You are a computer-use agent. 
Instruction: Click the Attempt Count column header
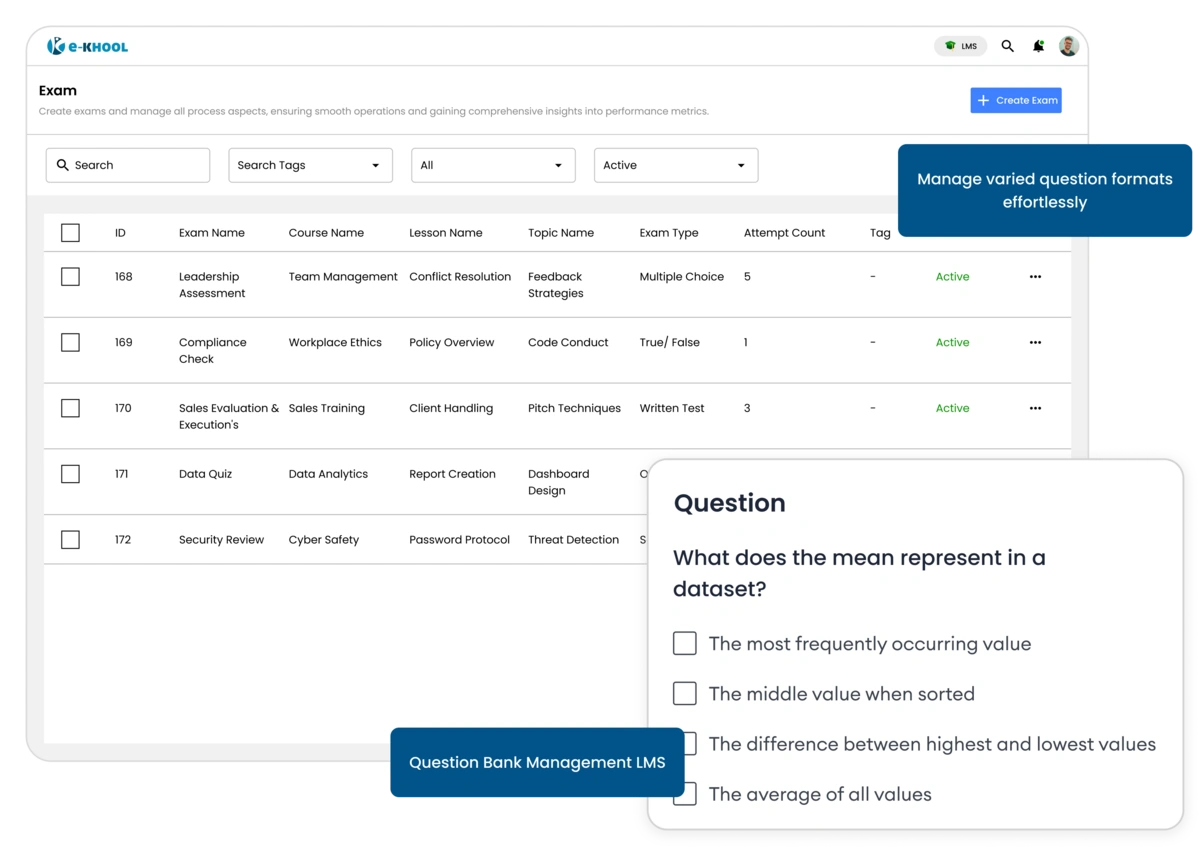click(x=784, y=232)
